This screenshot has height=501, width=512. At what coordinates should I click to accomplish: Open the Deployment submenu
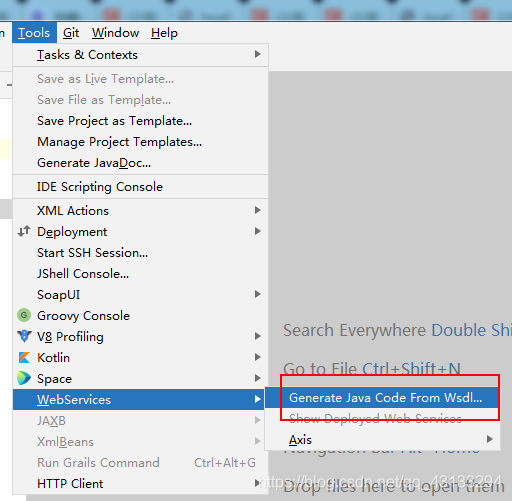coord(140,231)
